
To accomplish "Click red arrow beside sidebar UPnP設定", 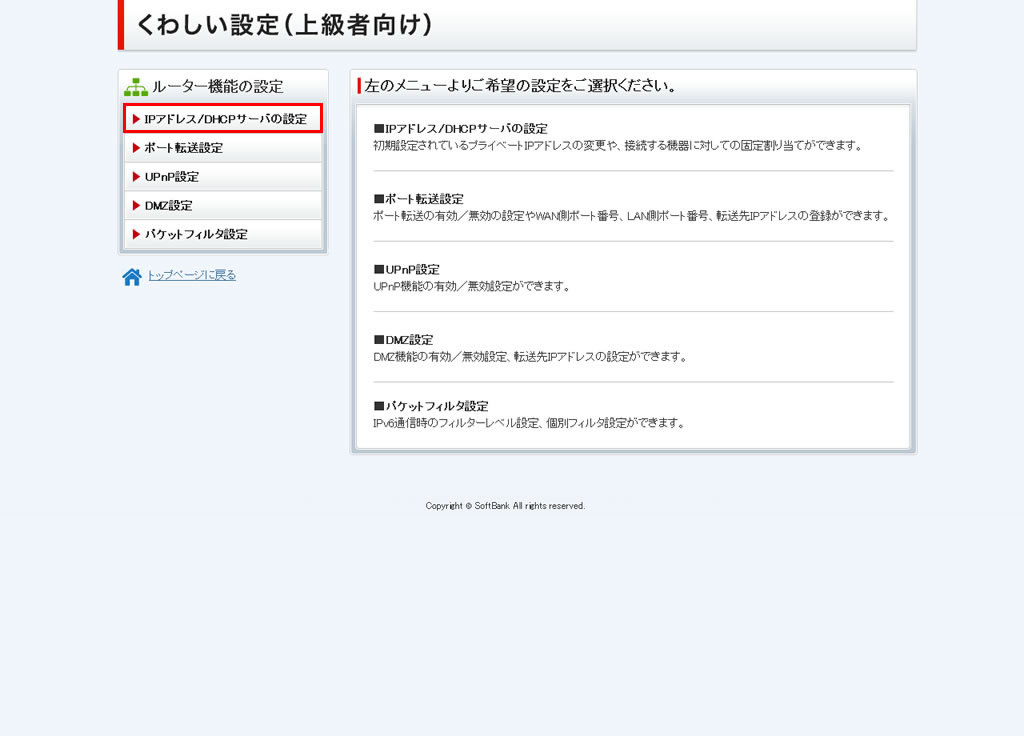I will 137,177.
